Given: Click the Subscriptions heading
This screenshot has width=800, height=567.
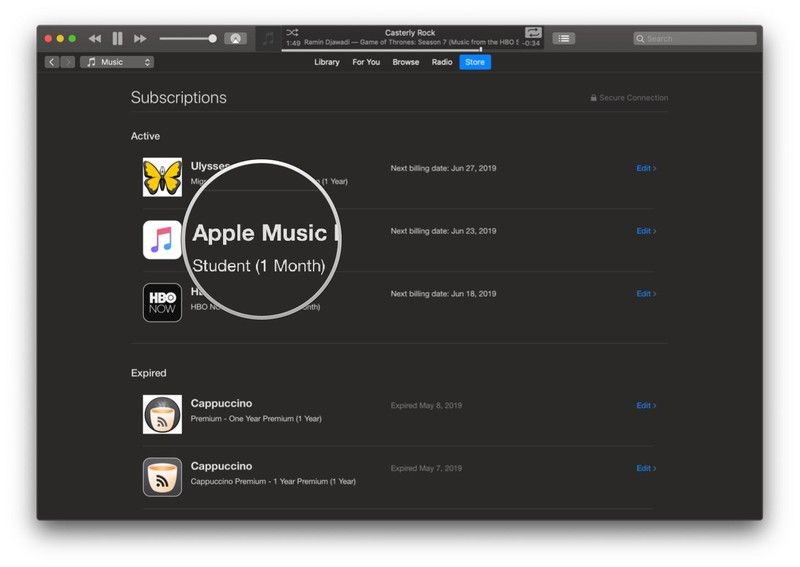Looking at the screenshot, I should (x=179, y=97).
